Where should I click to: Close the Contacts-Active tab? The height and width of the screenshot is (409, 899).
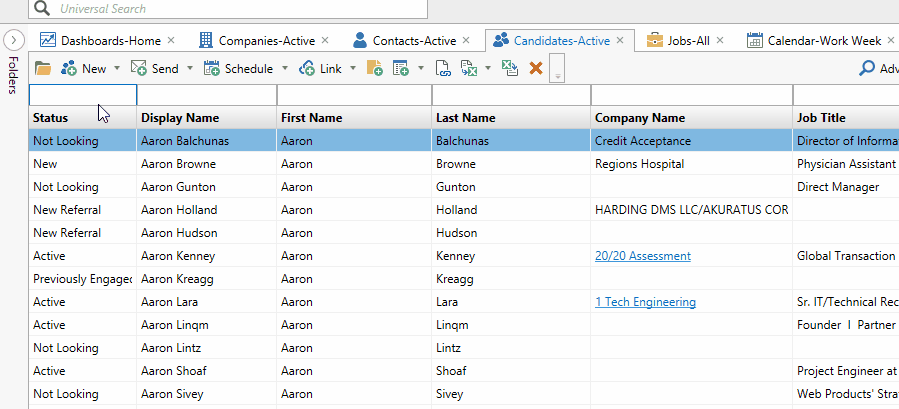click(466, 40)
